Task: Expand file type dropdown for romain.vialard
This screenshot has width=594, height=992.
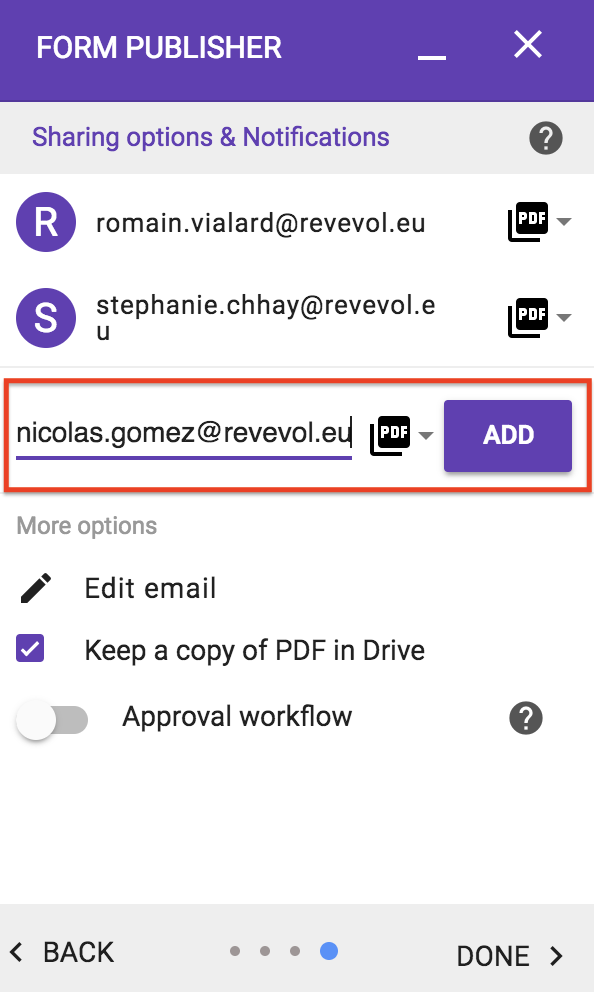Action: pos(564,221)
